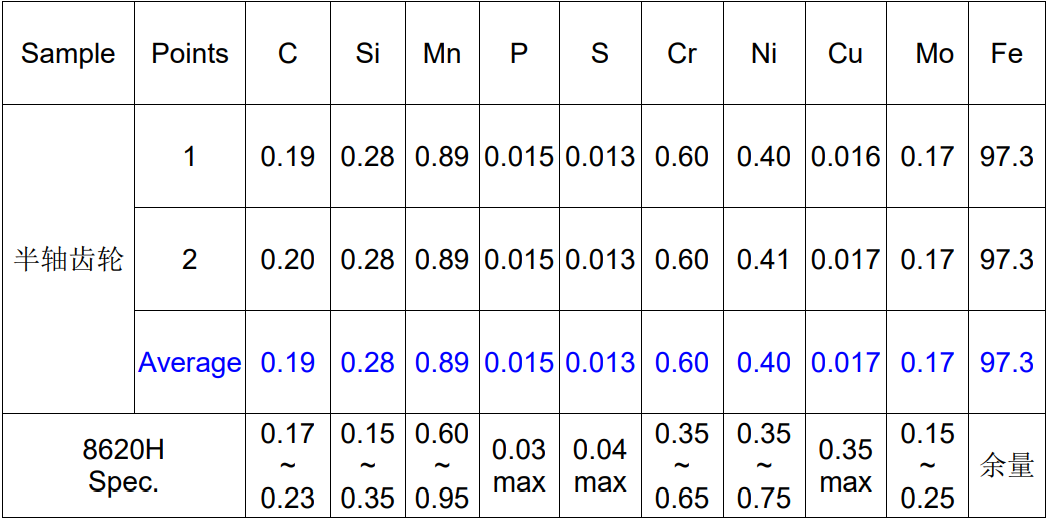Select the 余量 cell in the spec row
The width and height of the screenshot is (1048, 519).
(x=1006, y=466)
